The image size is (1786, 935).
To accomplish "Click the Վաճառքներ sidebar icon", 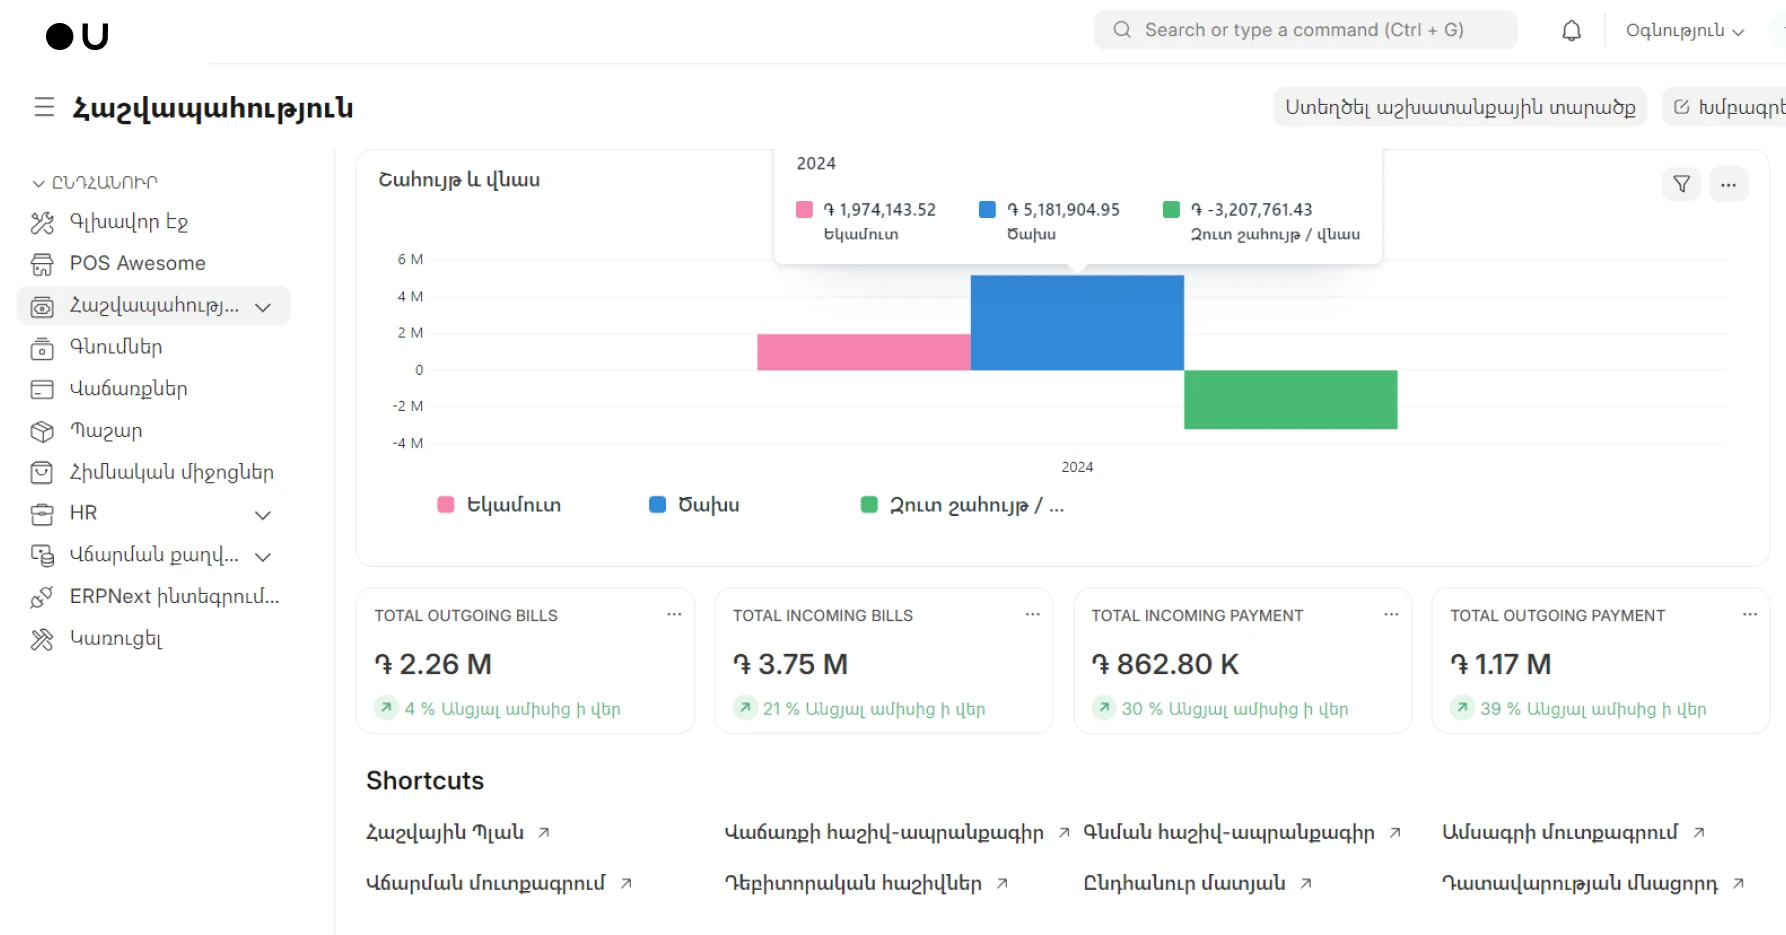I will 42,389.
